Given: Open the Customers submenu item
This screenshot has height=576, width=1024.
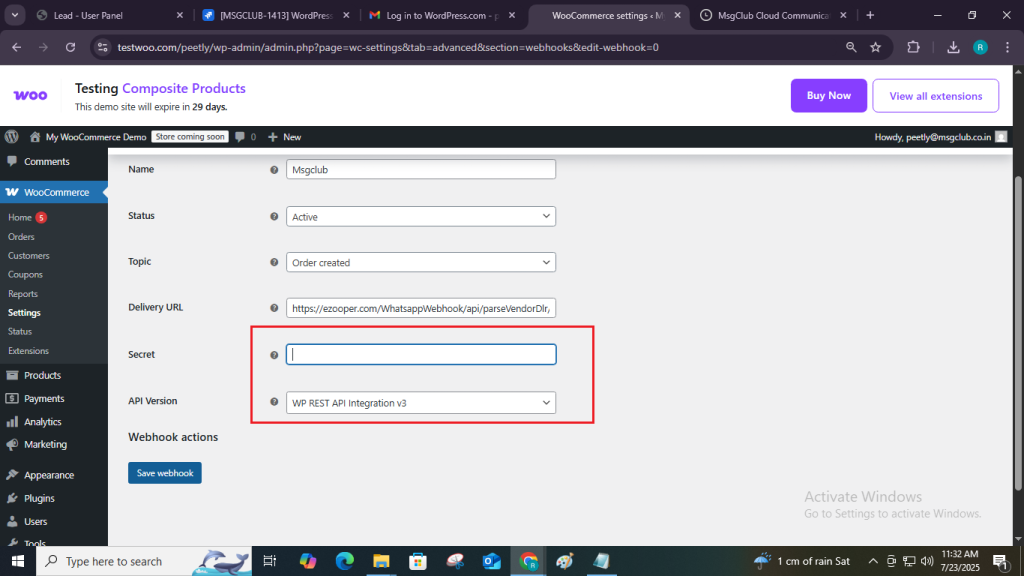Looking at the screenshot, I should pyautogui.click(x=29, y=255).
